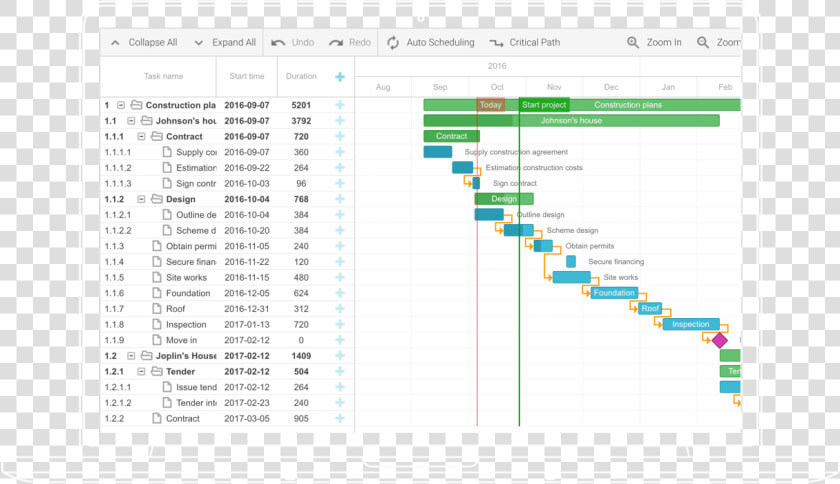Collapse the Tender node
Viewport: 840px width, 484px height.
[141, 371]
